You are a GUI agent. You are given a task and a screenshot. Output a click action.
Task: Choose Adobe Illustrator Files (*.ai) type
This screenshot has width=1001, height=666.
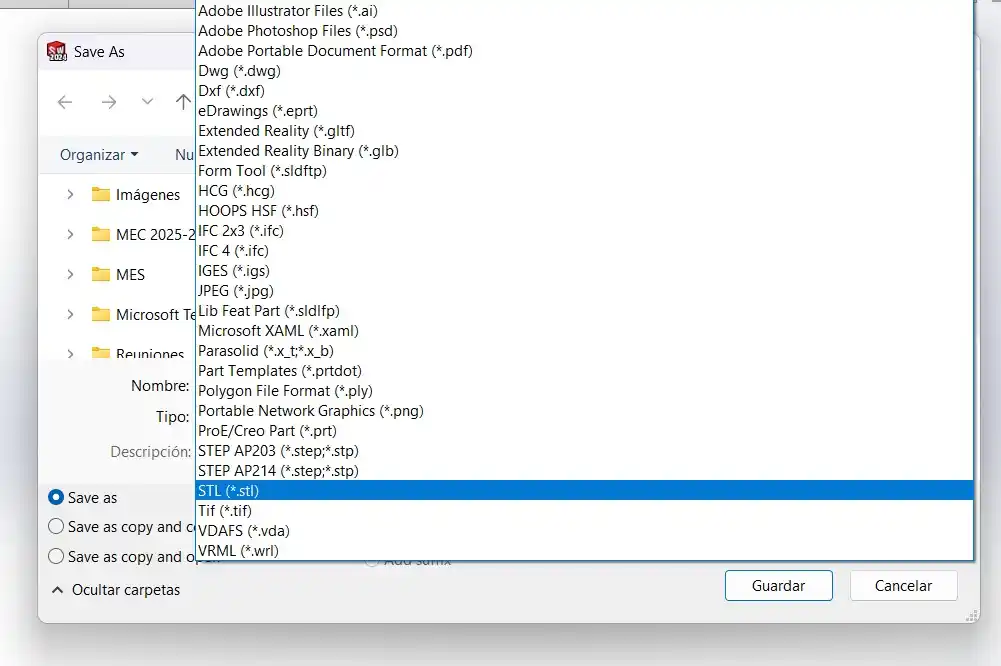(x=584, y=11)
